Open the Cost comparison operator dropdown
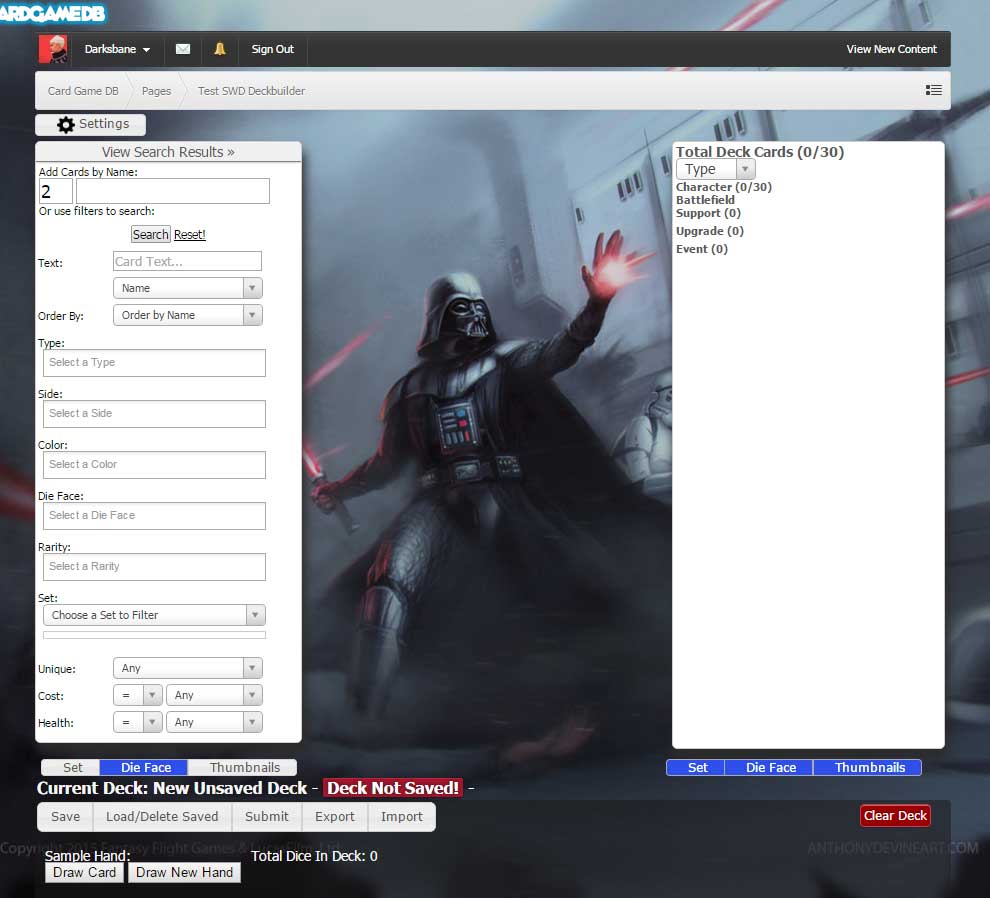 pyautogui.click(x=138, y=695)
